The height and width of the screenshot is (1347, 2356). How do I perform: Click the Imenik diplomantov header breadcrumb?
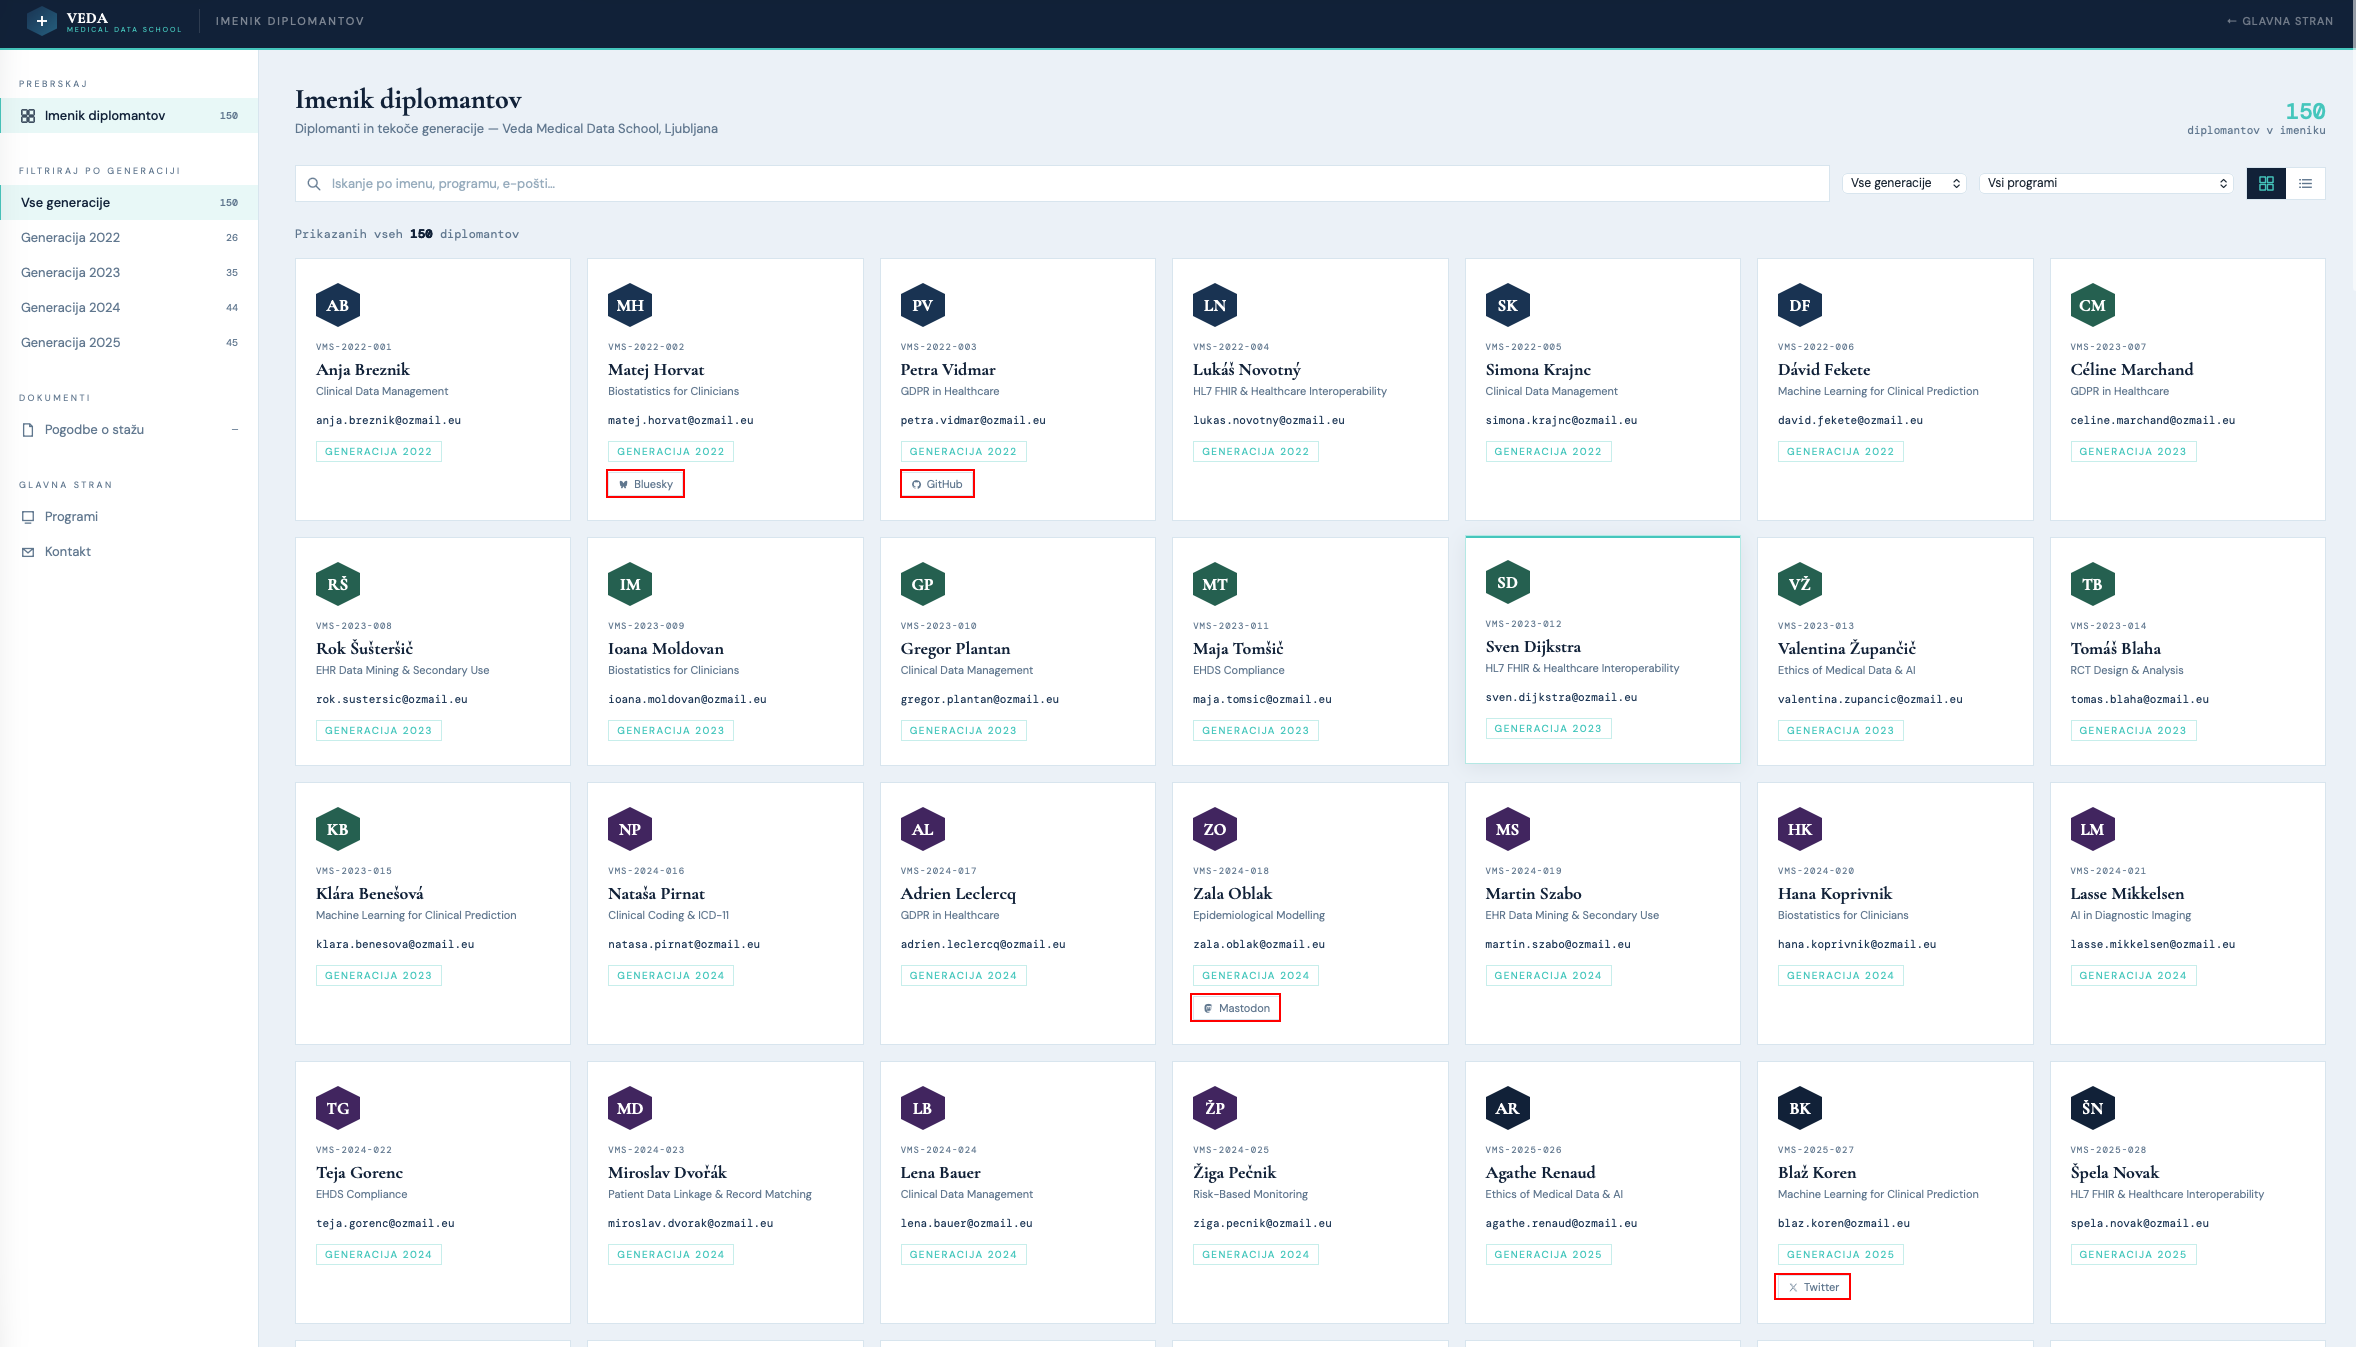click(x=290, y=21)
